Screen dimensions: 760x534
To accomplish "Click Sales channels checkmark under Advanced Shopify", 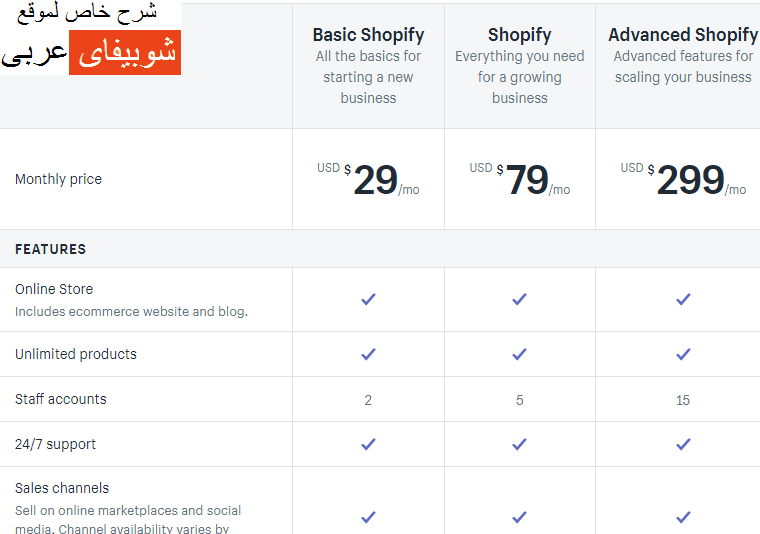I will [683, 517].
